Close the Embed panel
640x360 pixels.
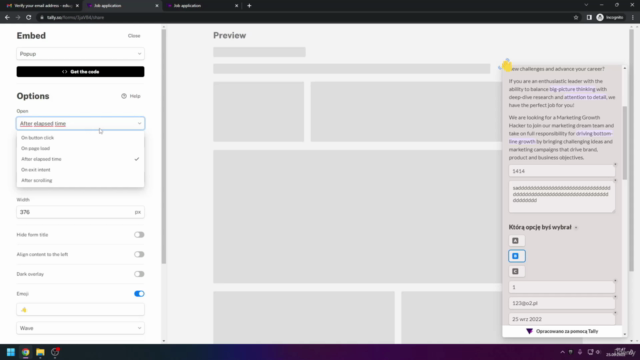(x=134, y=36)
